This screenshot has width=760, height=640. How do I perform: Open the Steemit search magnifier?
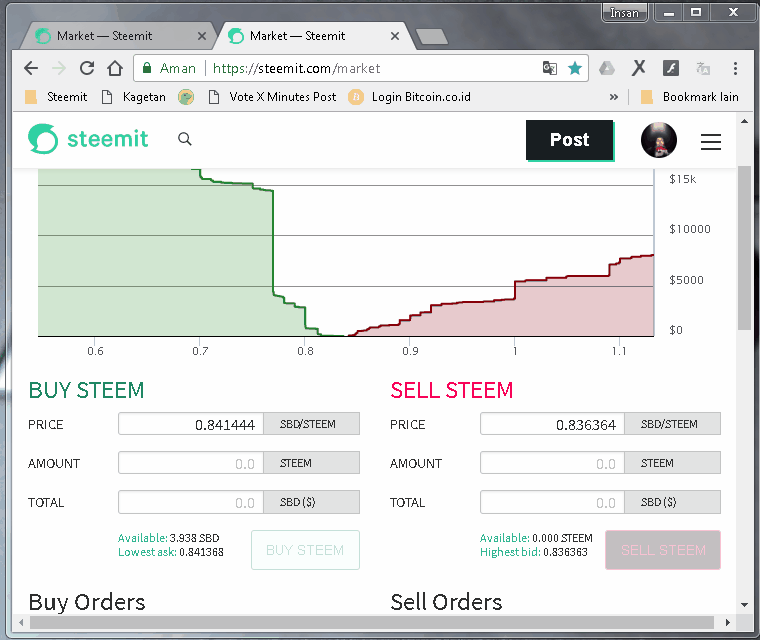tap(185, 139)
